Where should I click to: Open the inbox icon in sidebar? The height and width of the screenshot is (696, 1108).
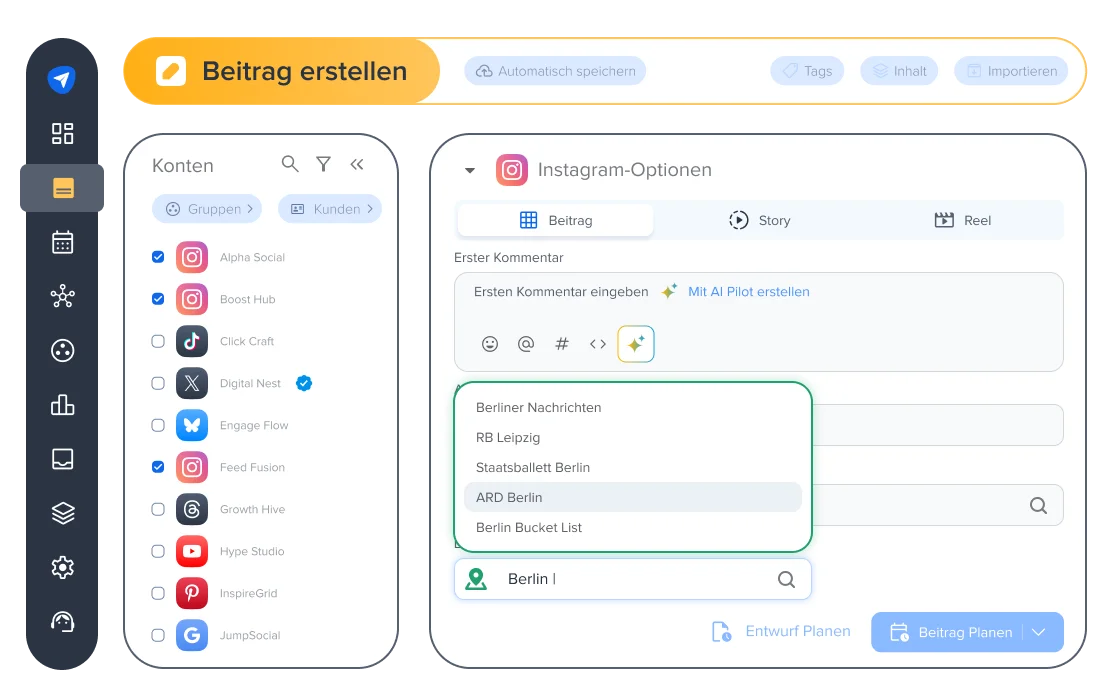62,459
